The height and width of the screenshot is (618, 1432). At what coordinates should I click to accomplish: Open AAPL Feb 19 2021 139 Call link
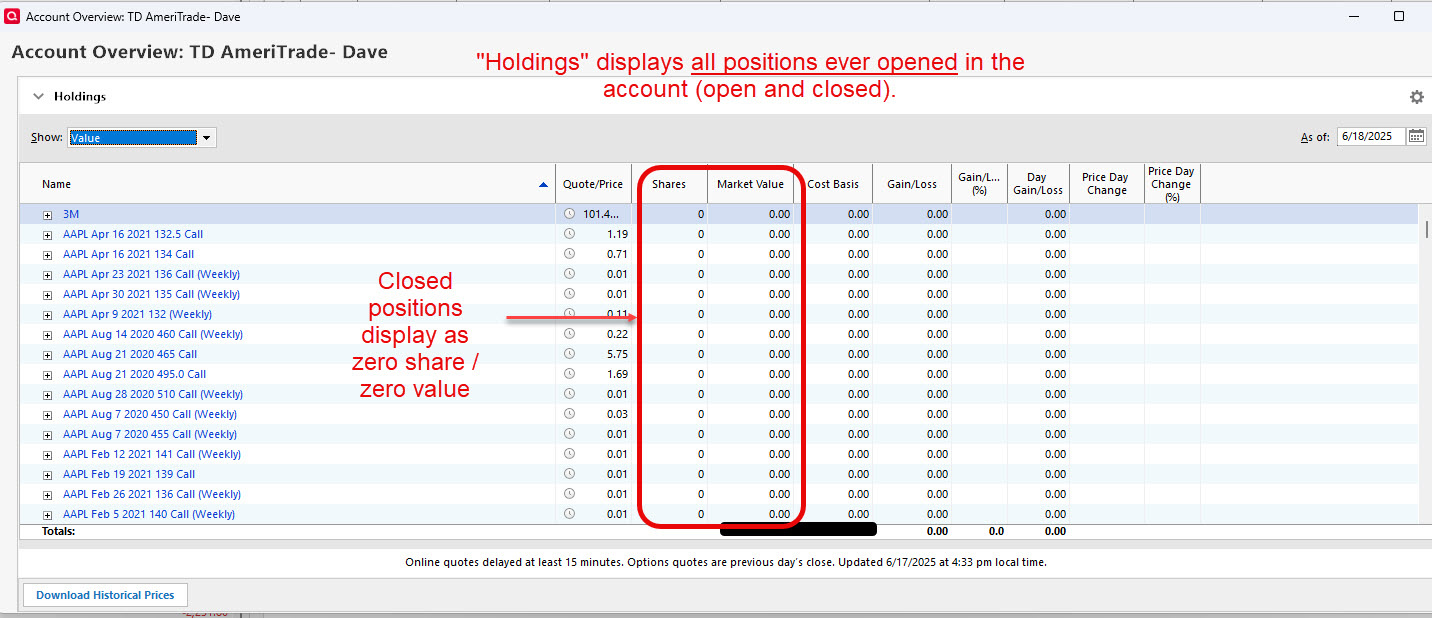pyautogui.click(x=129, y=474)
